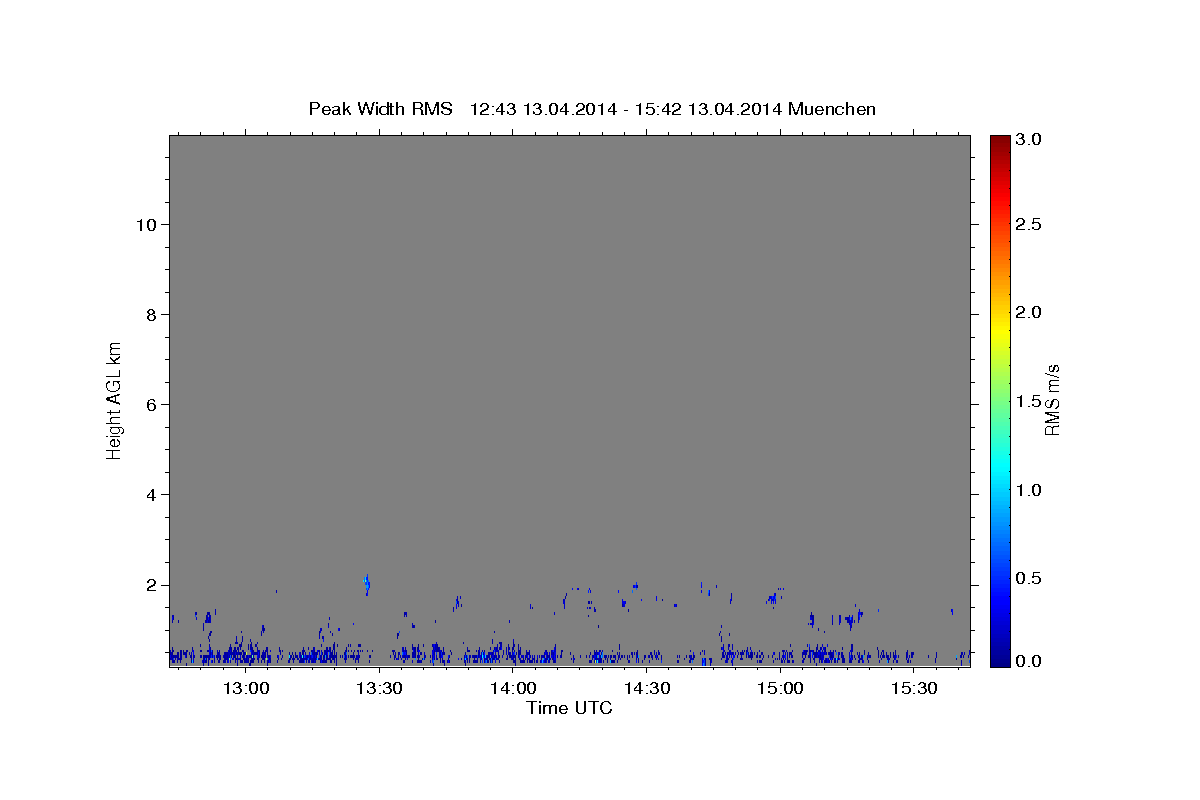Click the colorbar label '0.0'
1200x800 pixels.
pos(1030,661)
